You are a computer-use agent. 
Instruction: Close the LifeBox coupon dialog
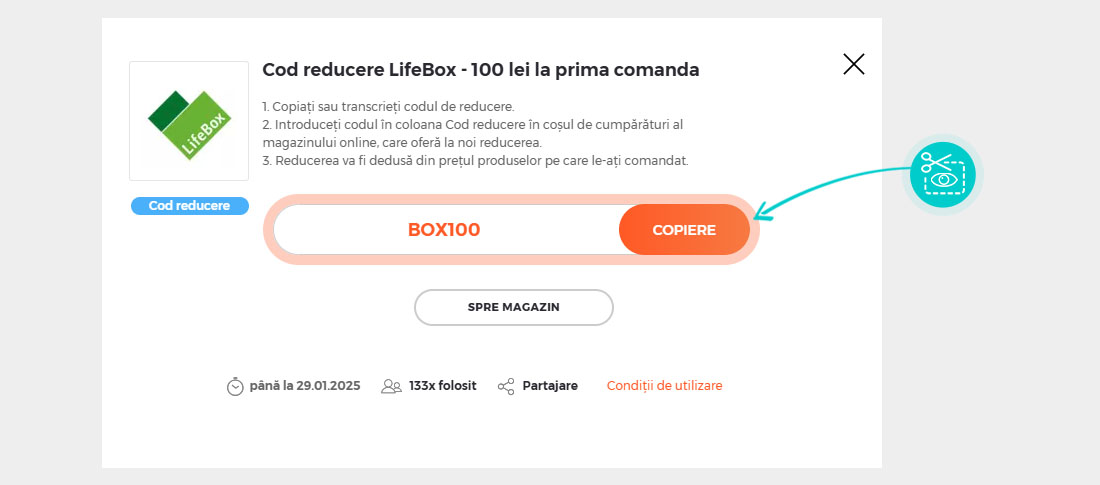coord(854,64)
